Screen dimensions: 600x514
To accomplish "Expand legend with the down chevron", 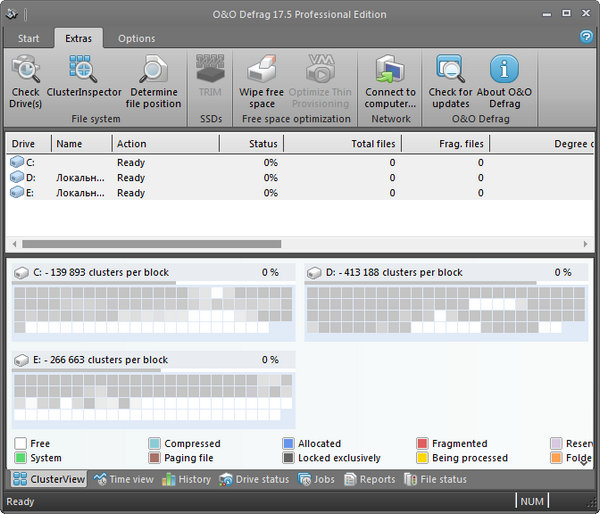I will click(584, 463).
